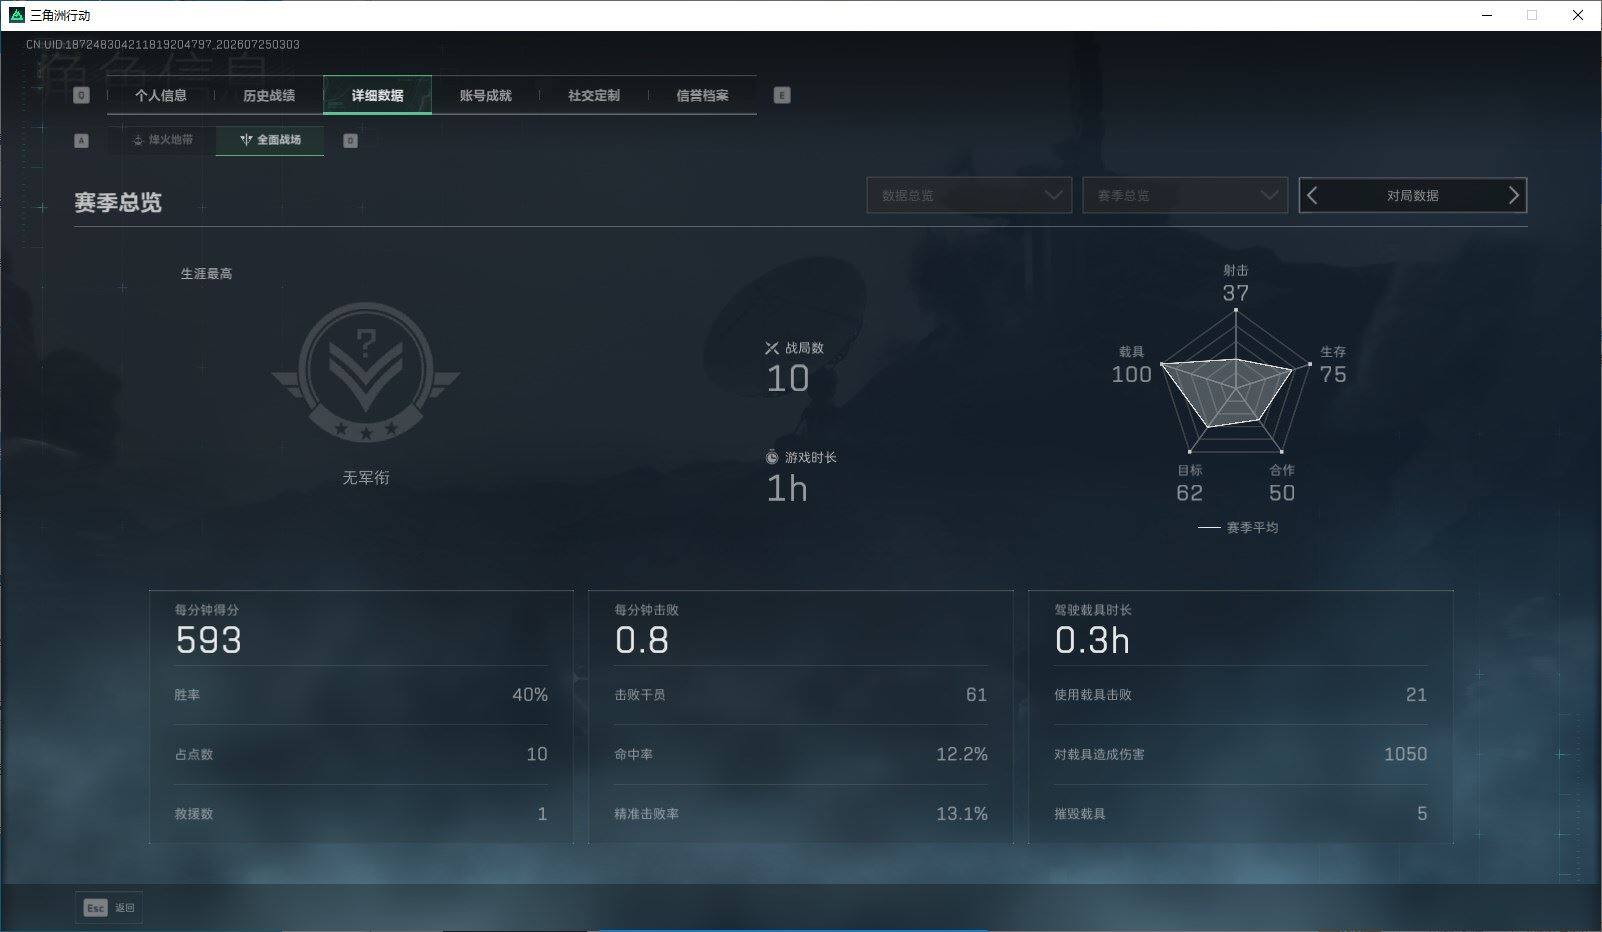Open the 信誉档案 tab
This screenshot has height=932, width=1602.
(x=702, y=96)
